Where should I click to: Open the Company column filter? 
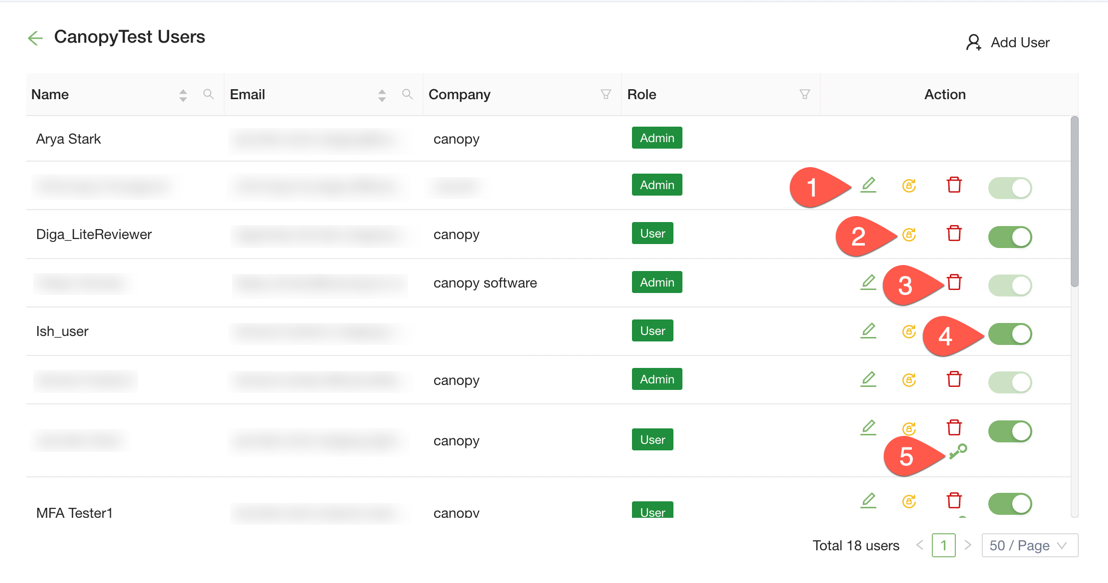pos(605,94)
